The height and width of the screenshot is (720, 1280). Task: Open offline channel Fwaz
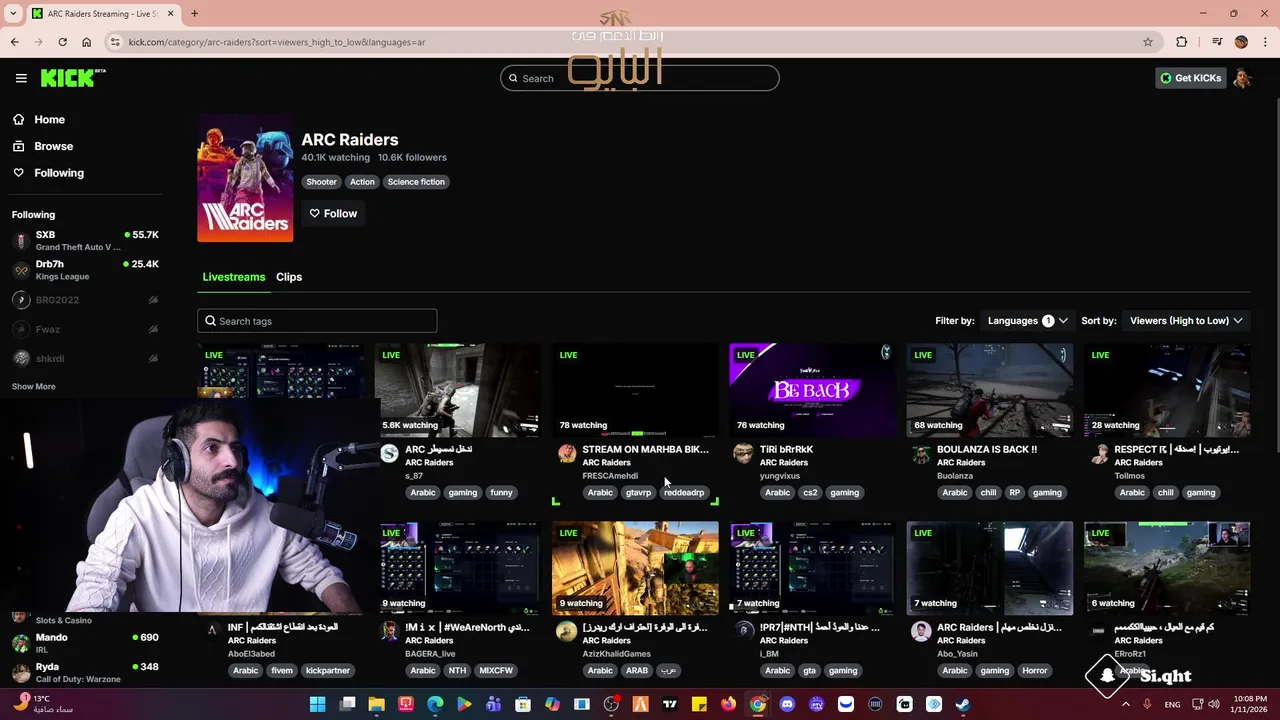(85, 329)
